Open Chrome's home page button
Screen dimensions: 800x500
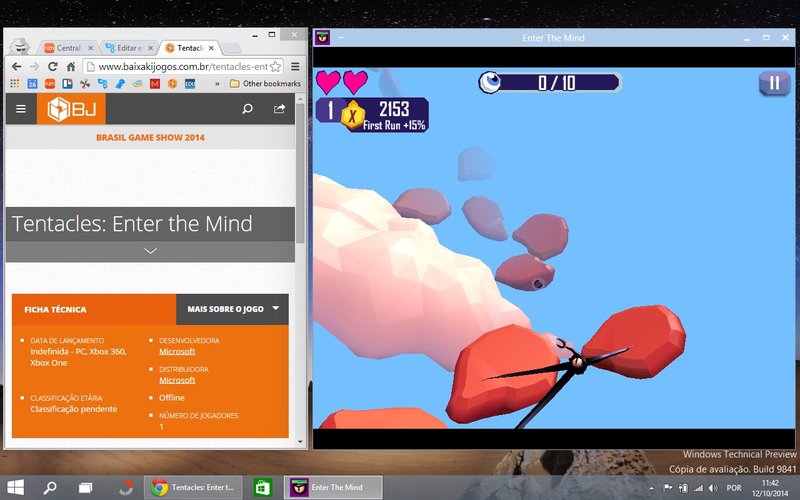[x=71, y=66]
